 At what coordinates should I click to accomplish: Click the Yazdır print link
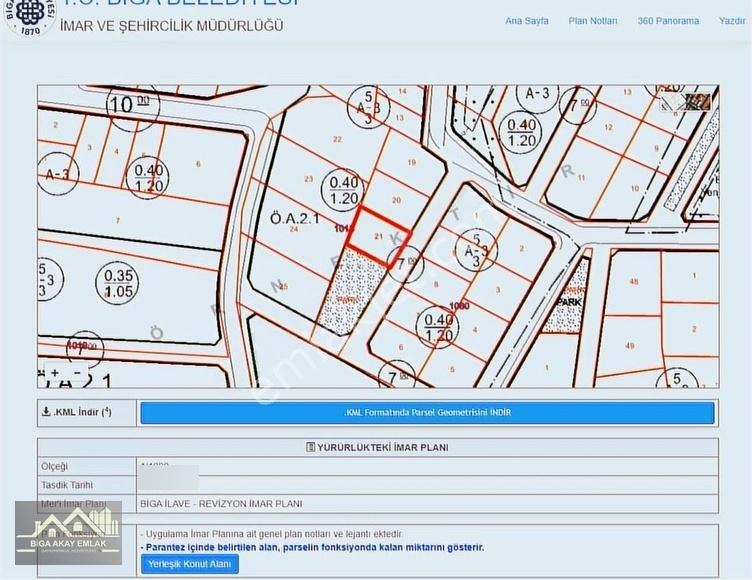(732, 21)
